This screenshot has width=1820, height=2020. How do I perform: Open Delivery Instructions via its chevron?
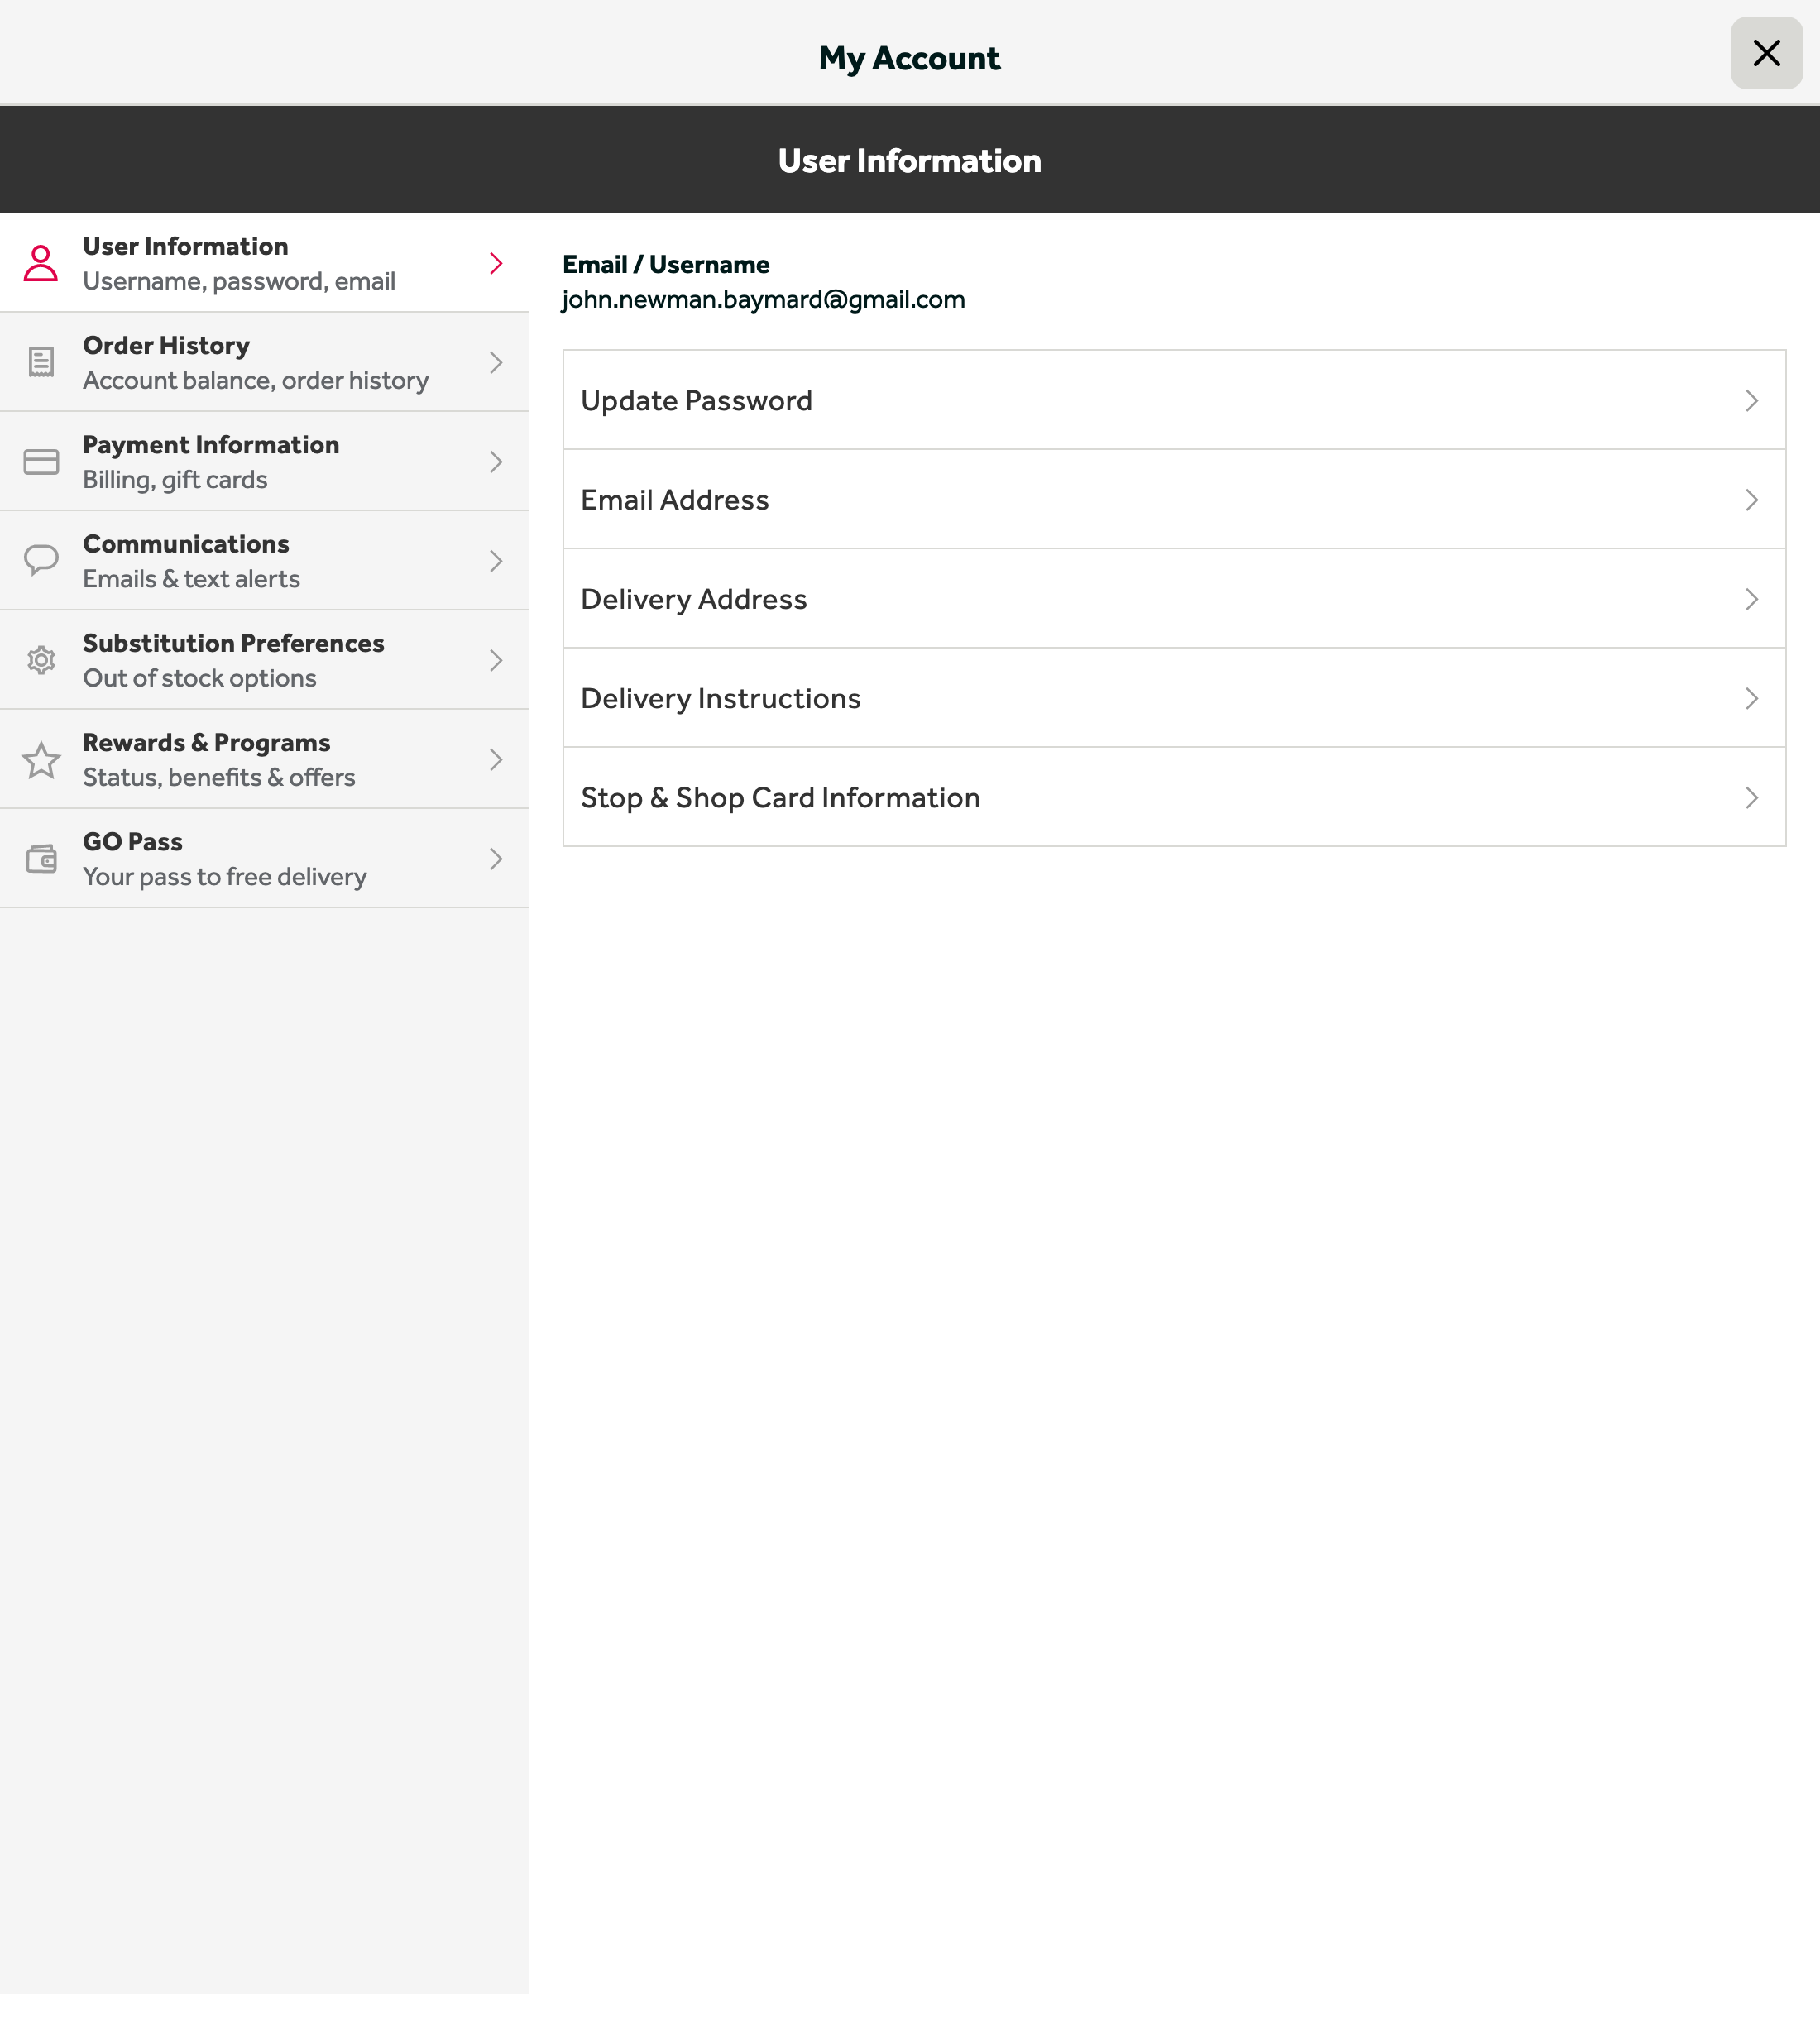(x=1751, y=698)
